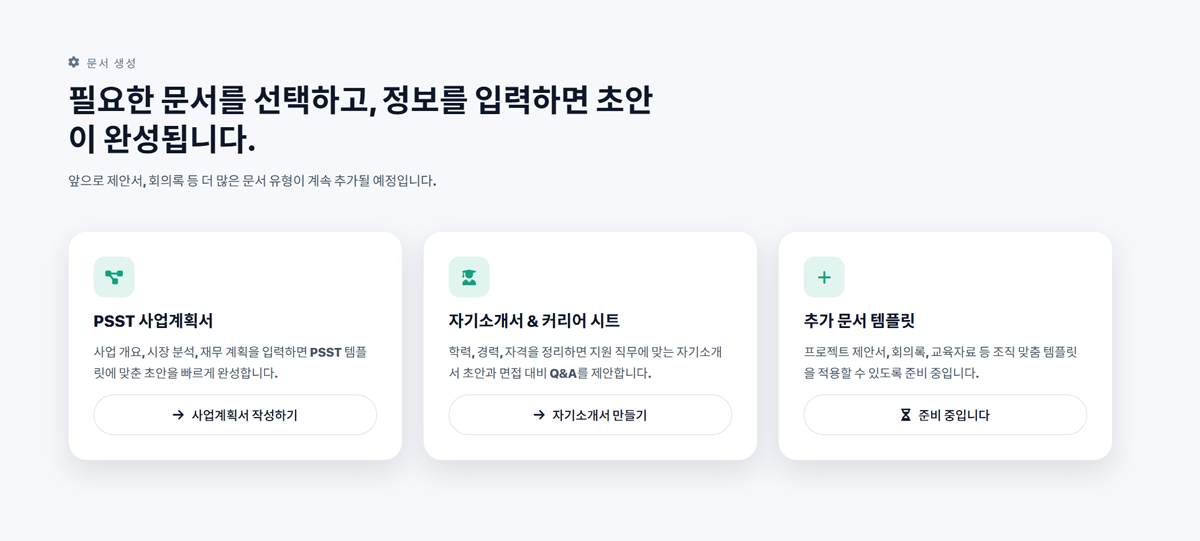
Task: Click the main headline about 초안 완성
Action: click(x=360, y=120)
